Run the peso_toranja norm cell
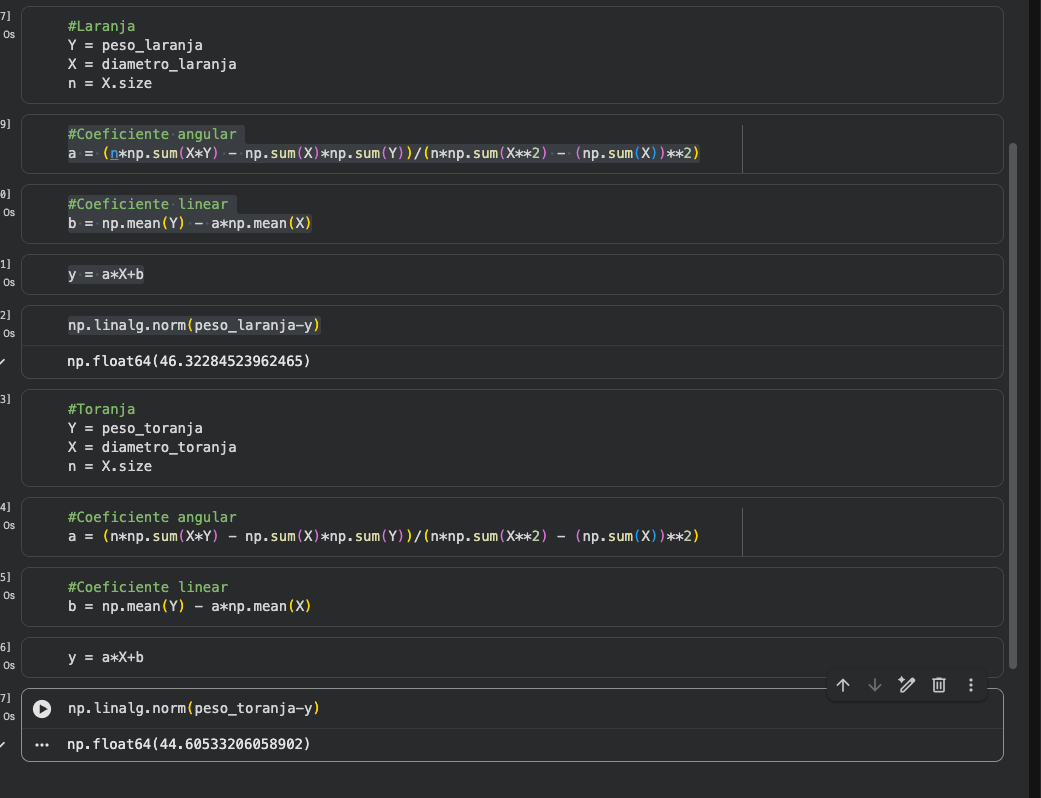 click(42, 709)
